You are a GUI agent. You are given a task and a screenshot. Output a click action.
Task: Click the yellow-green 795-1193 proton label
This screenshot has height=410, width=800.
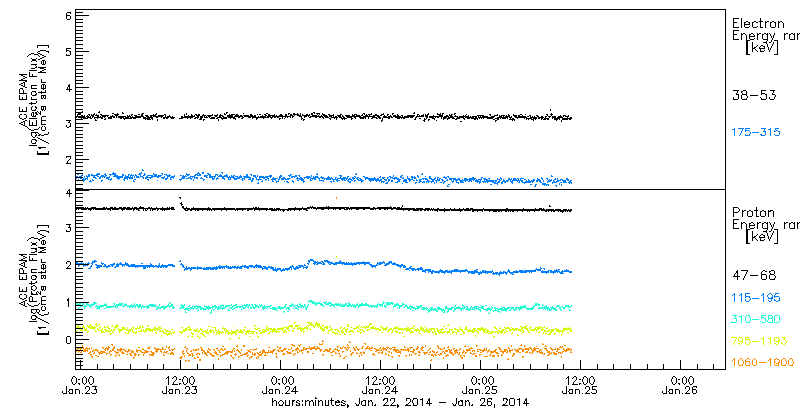click(x=759, y=341)
